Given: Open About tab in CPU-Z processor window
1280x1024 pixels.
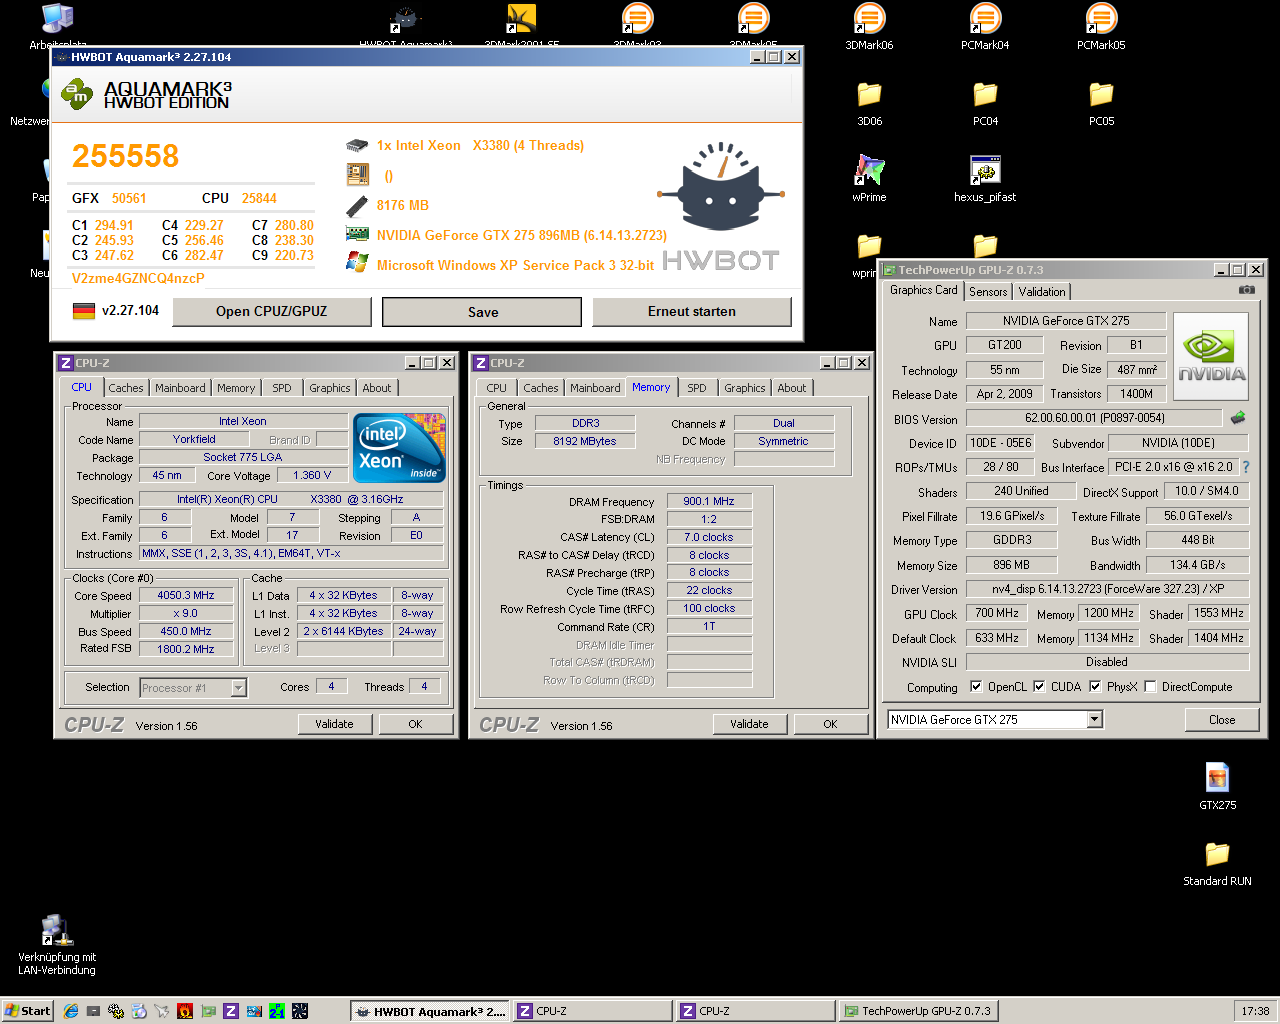Looking at the screenshot, I should click(x=377, y=388).
